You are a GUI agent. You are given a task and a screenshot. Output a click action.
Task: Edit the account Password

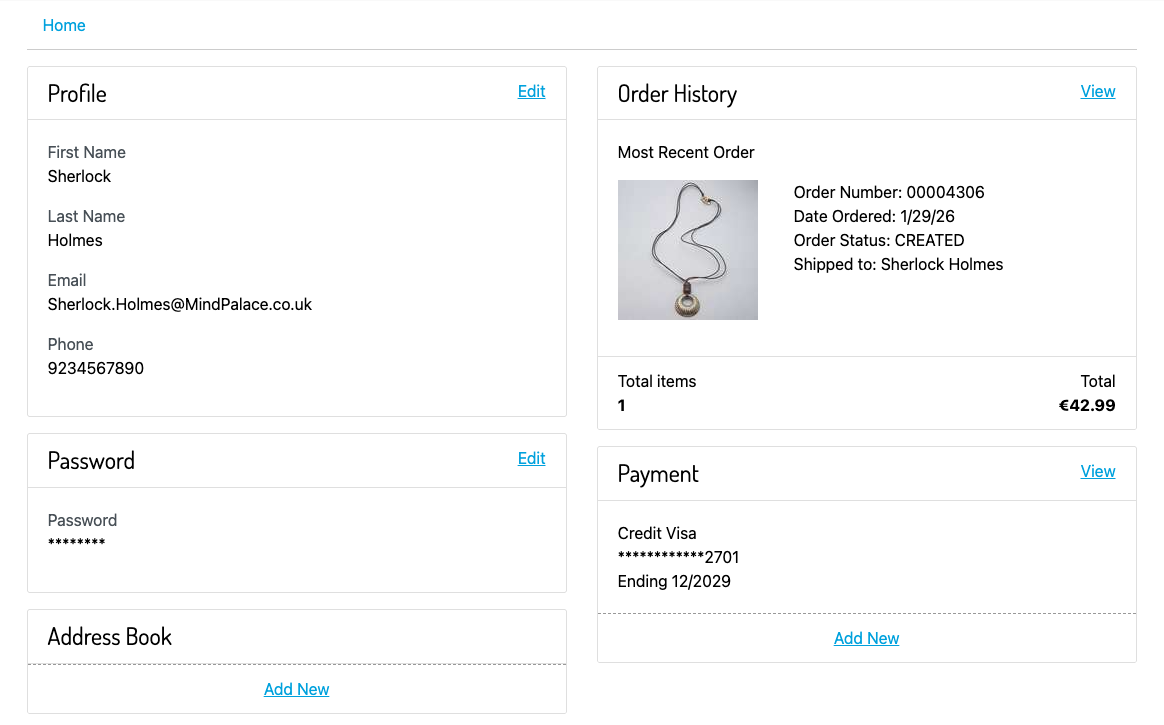531,458
